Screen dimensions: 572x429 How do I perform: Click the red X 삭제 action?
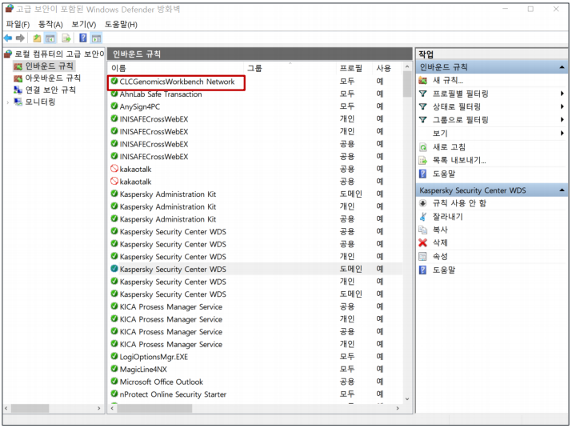pos(423,243)
